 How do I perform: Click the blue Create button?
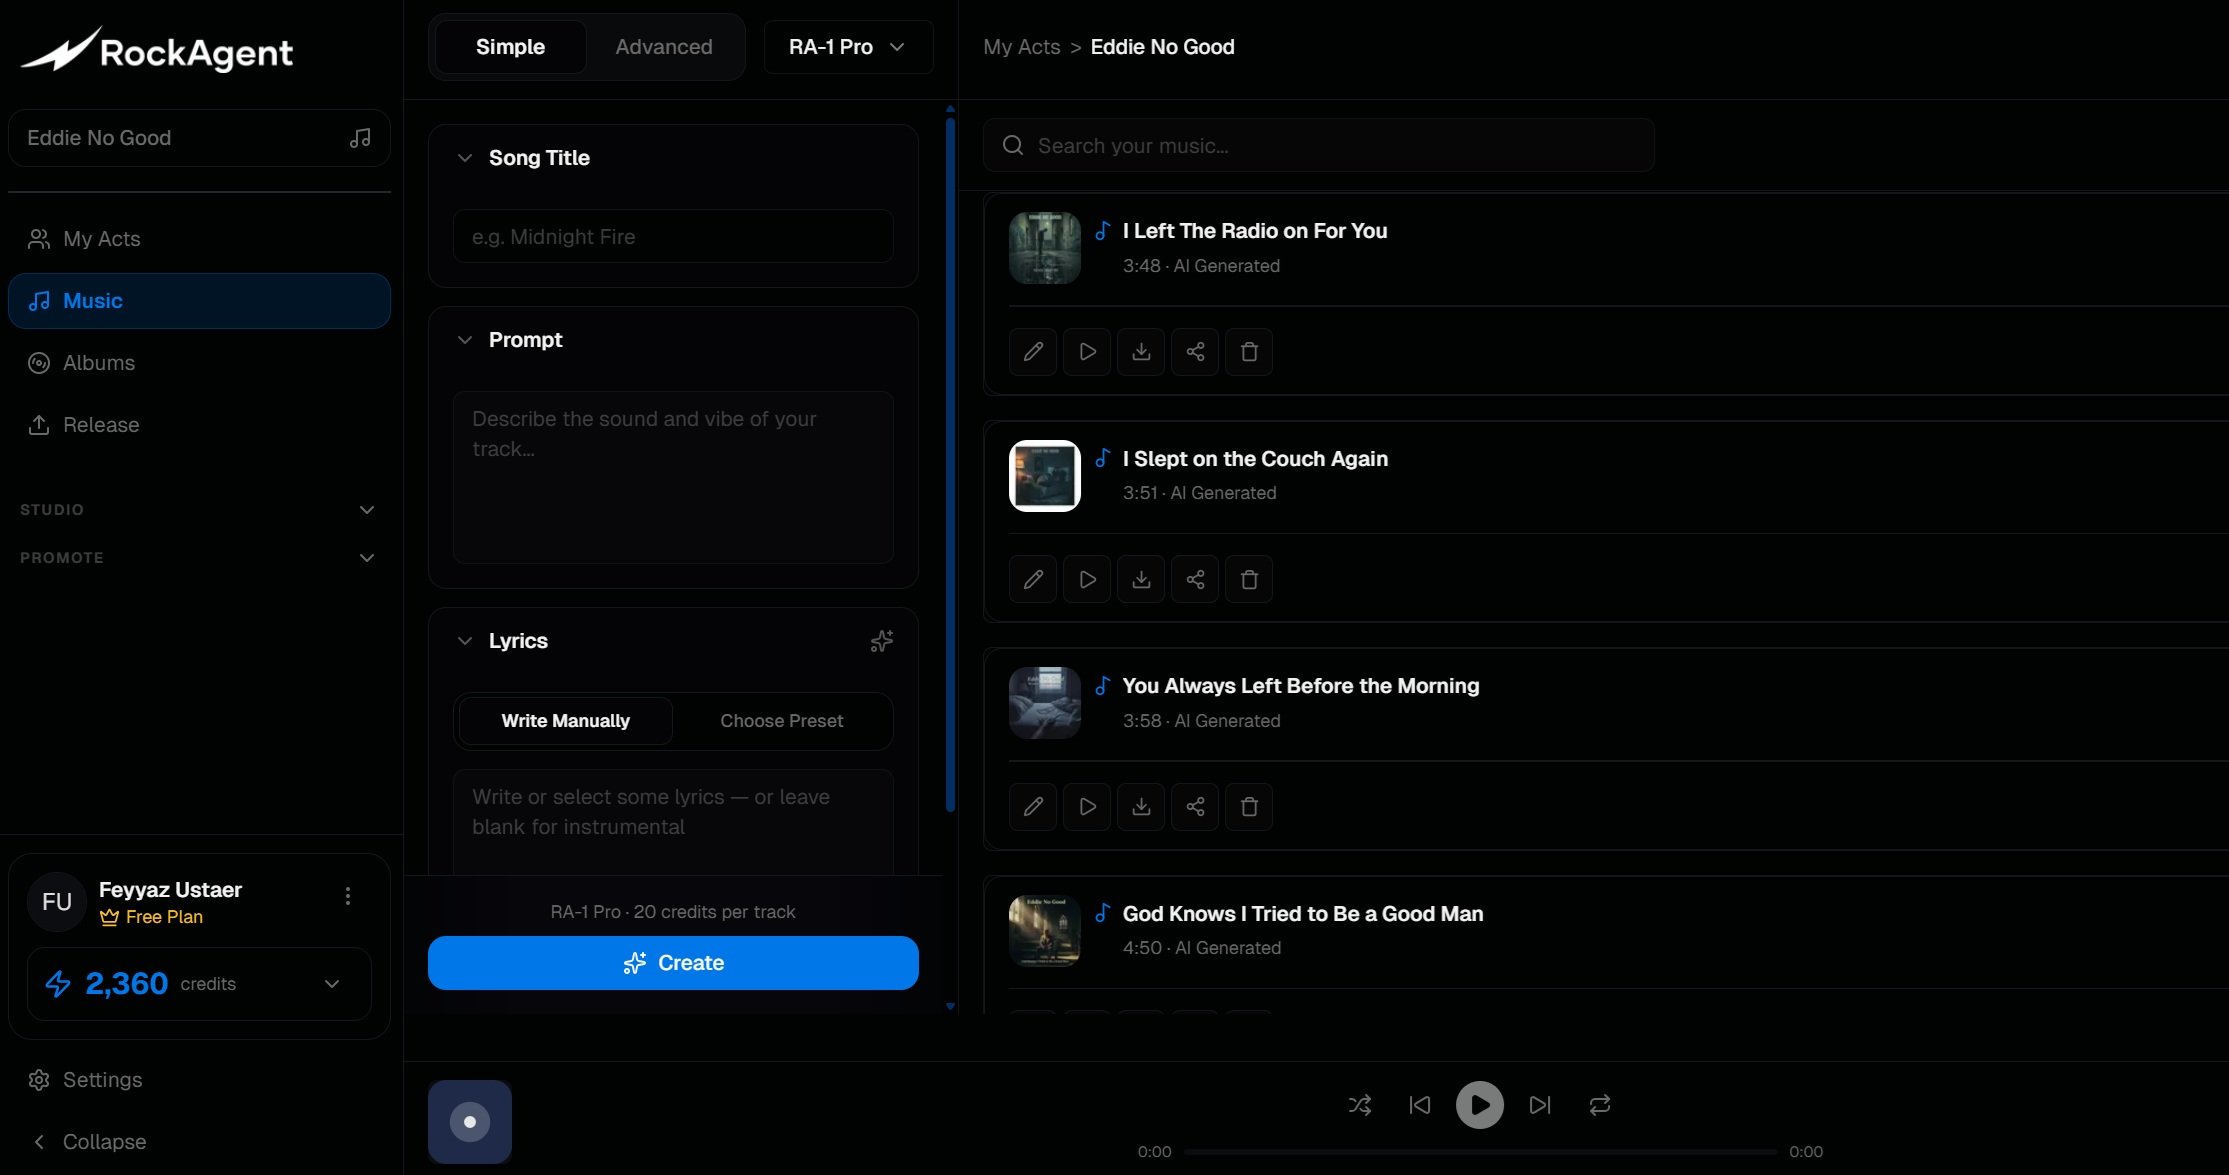tap(673, 963)
